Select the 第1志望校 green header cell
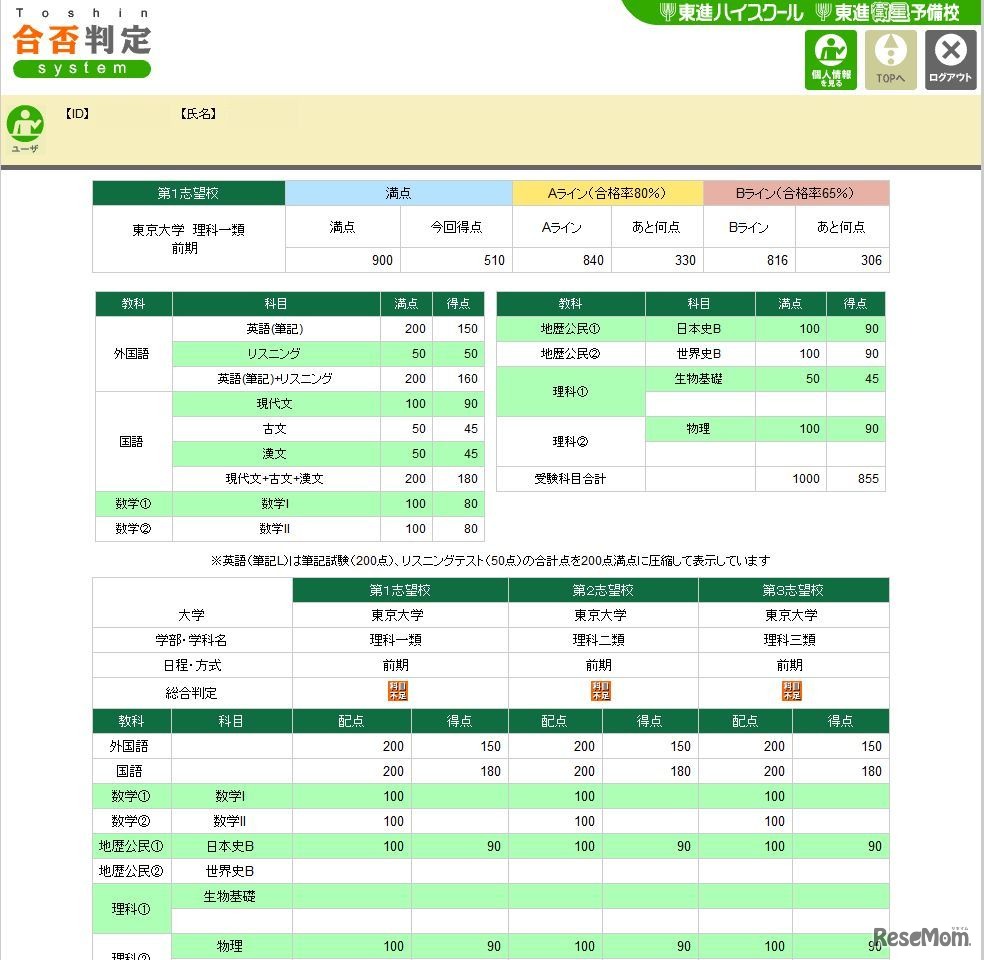Screen dimensions: 984x960 pyautogui.click(x=188, y=192)
